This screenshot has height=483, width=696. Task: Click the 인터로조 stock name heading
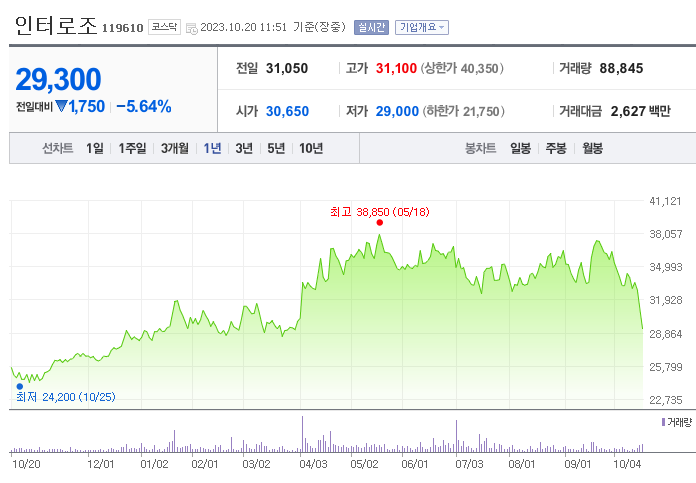click(55, 25)
